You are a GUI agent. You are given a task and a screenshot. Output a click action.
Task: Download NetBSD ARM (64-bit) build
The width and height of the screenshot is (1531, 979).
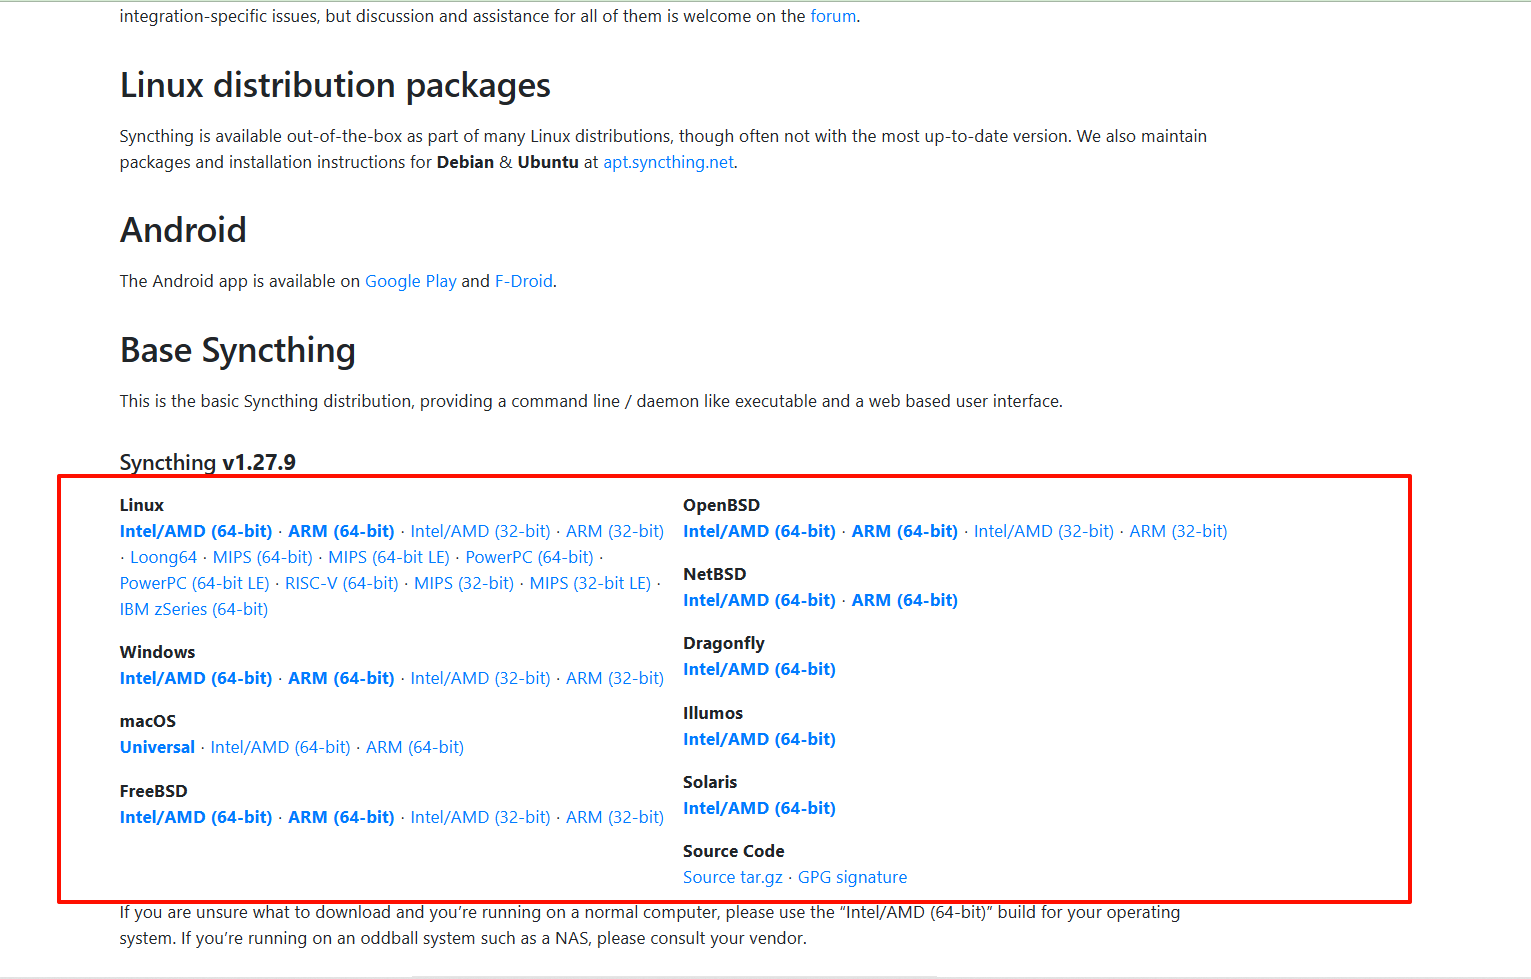tap(905, 600)
